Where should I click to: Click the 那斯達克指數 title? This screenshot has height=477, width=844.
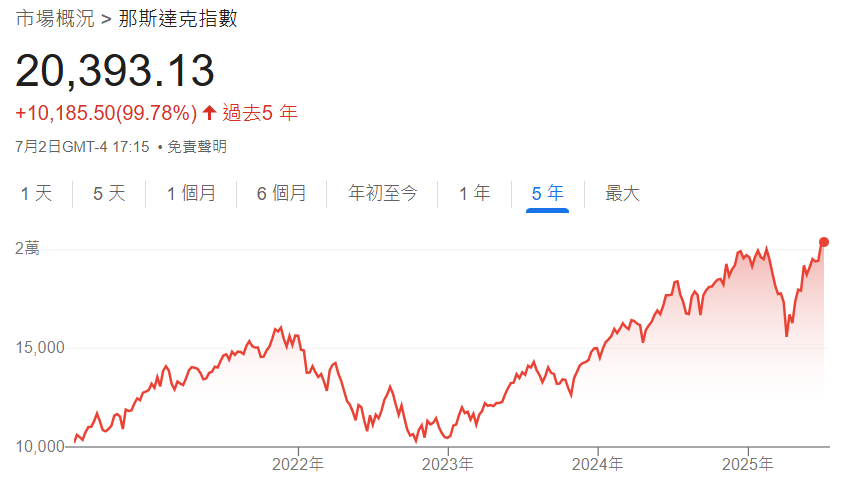point(178,19)
